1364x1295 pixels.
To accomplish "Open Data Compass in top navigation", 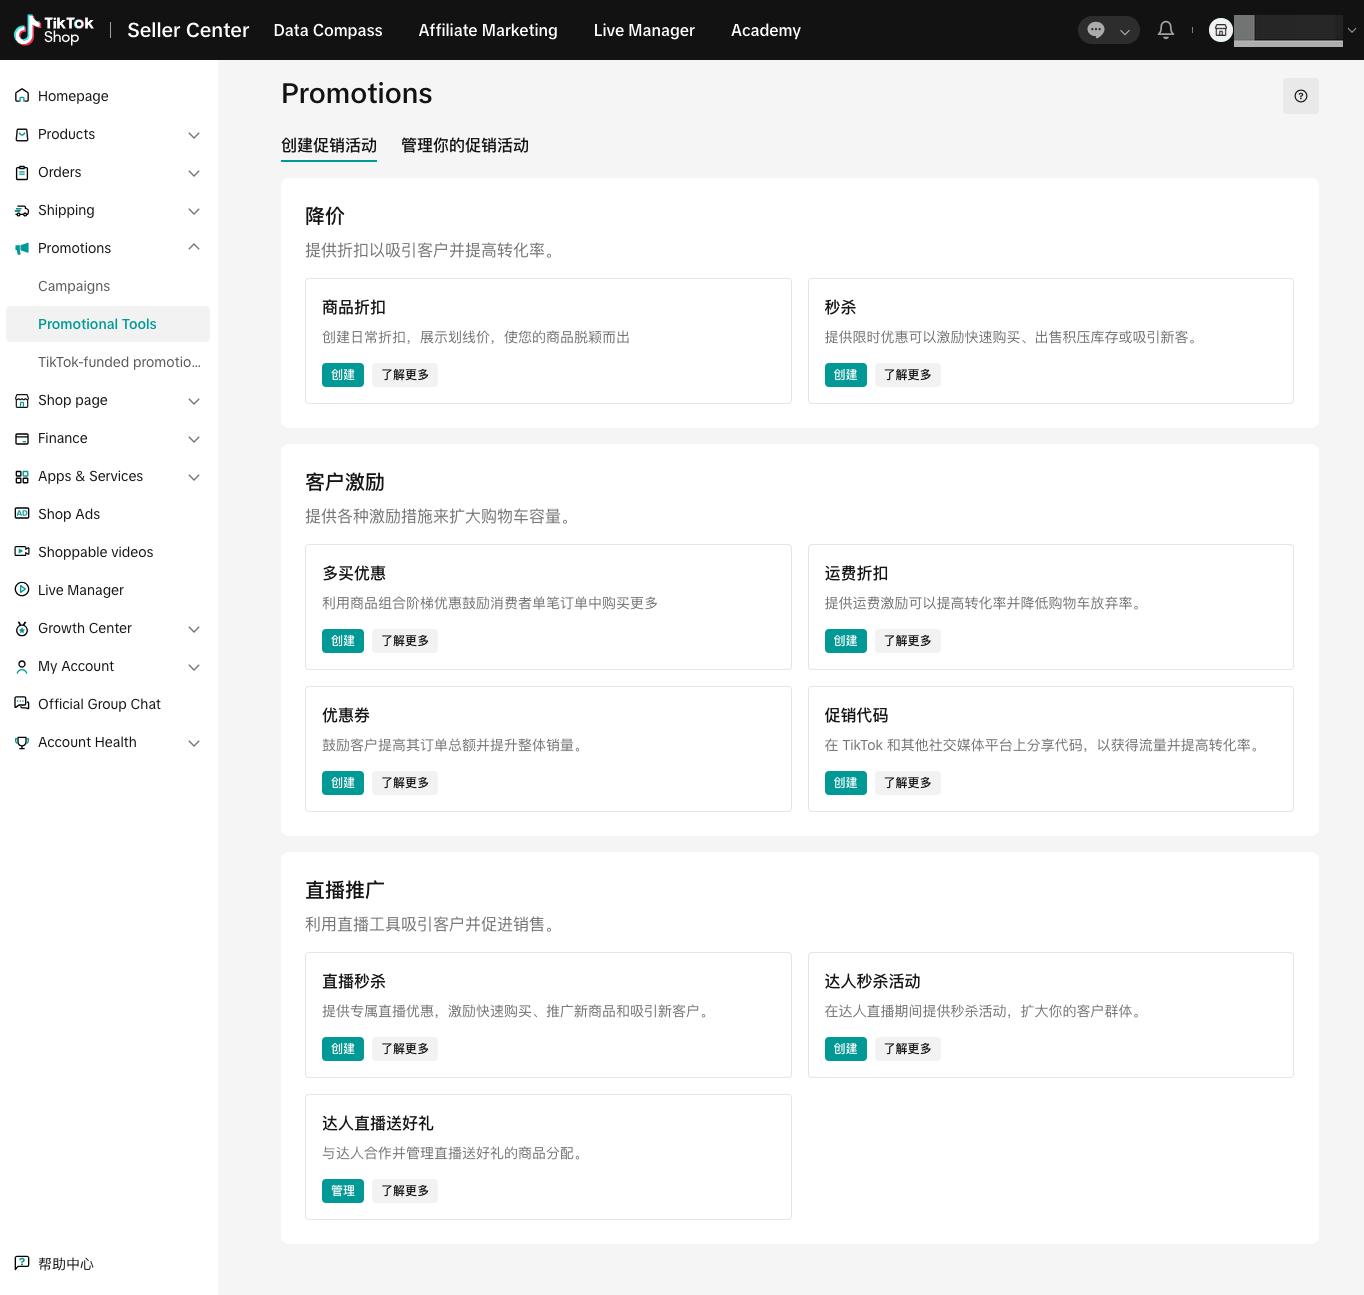I will [328, 30].
